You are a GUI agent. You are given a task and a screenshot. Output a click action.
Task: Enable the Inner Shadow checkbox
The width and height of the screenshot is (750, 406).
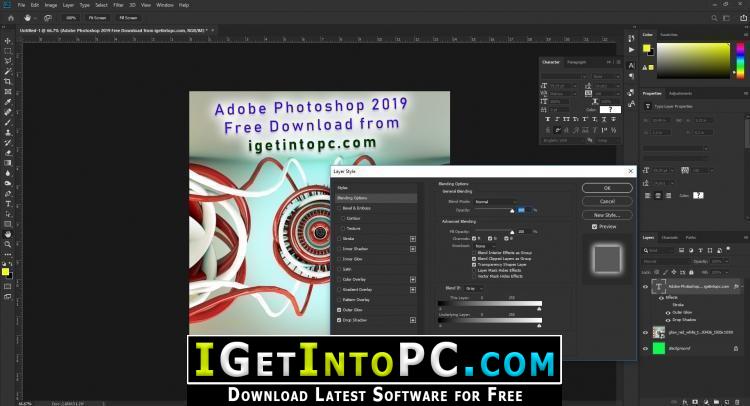[339, 249]
